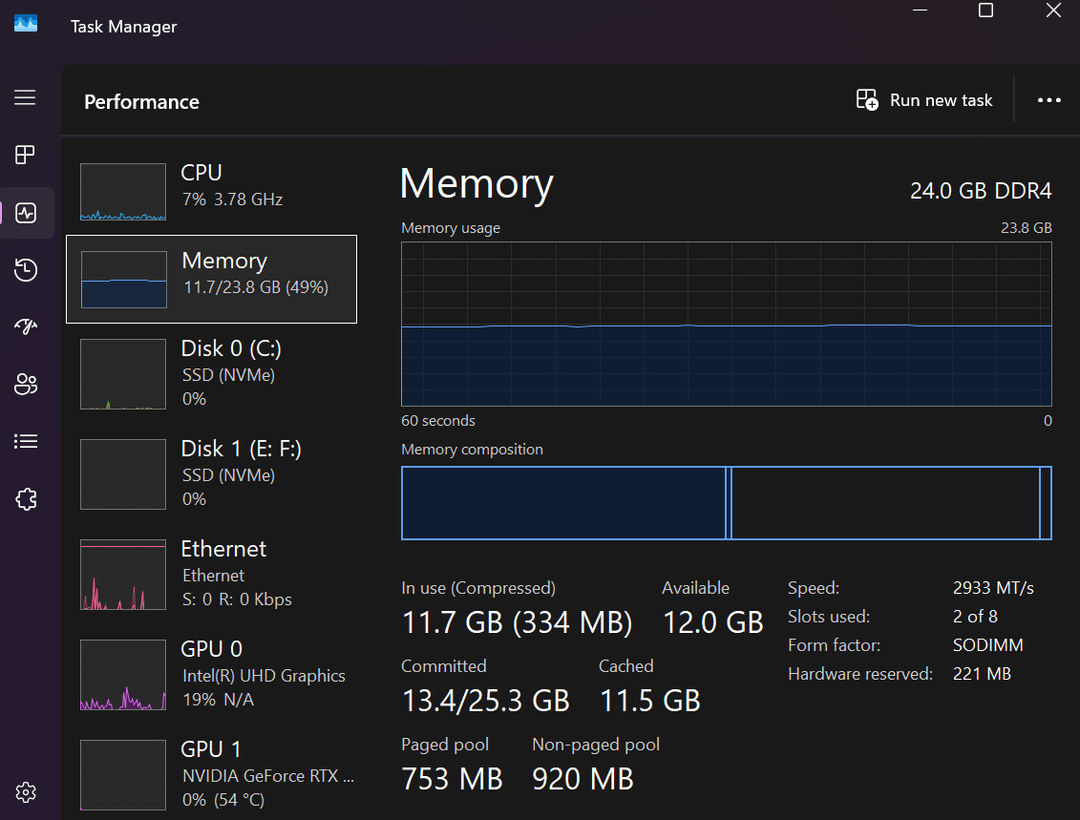Open Services page puzzle icon
This screenshot has width=1080, height=820.
pyautogui.click(x=26, y=499)
